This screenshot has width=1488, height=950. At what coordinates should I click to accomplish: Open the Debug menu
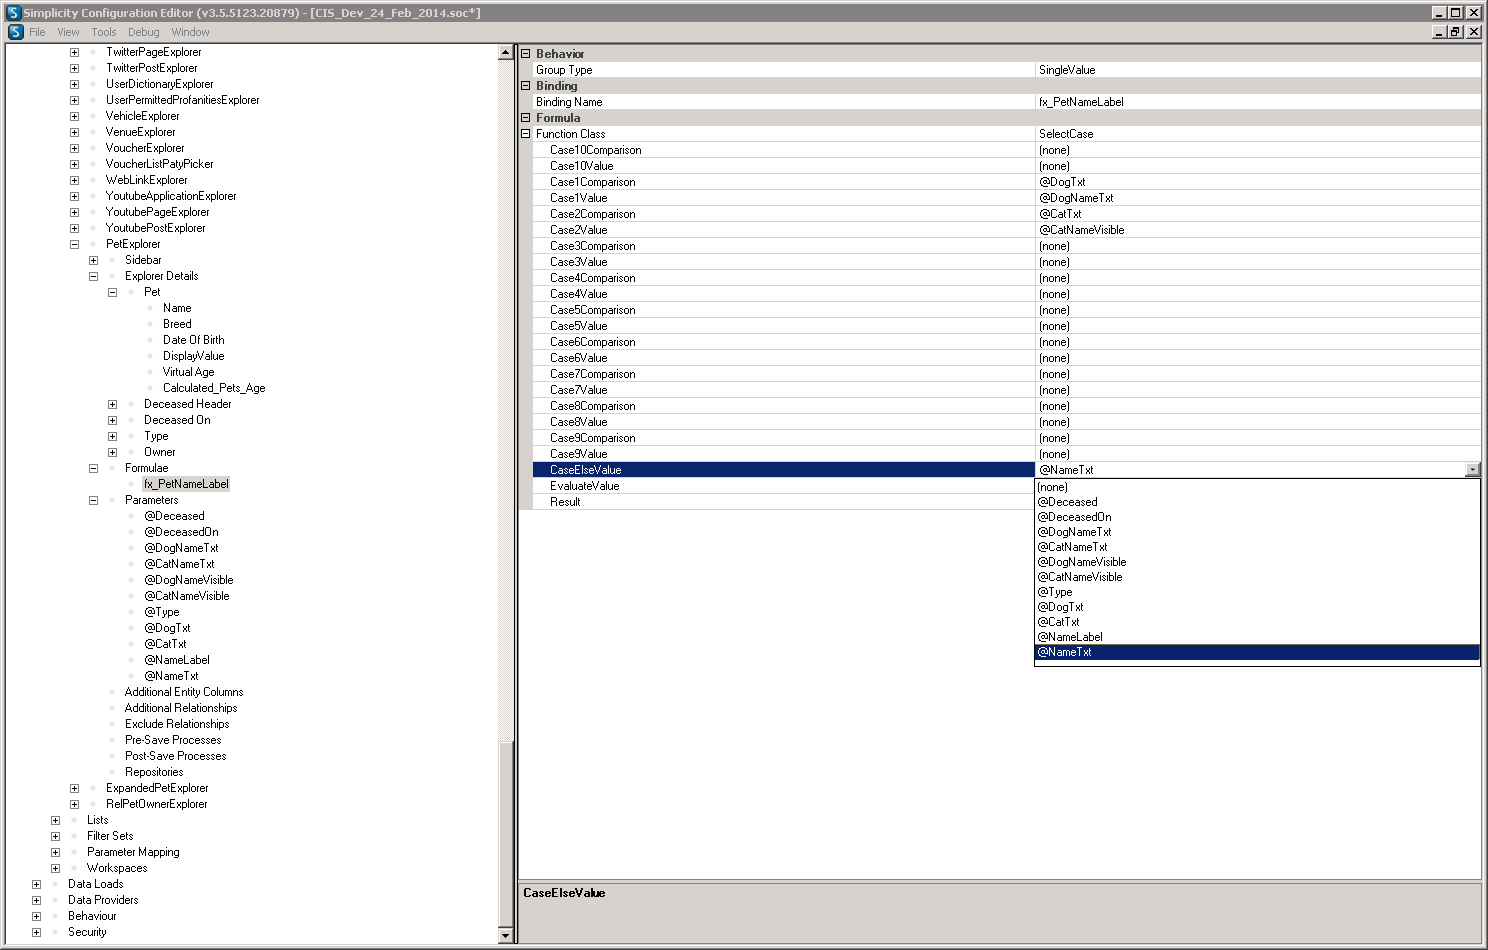click(143, 32)
